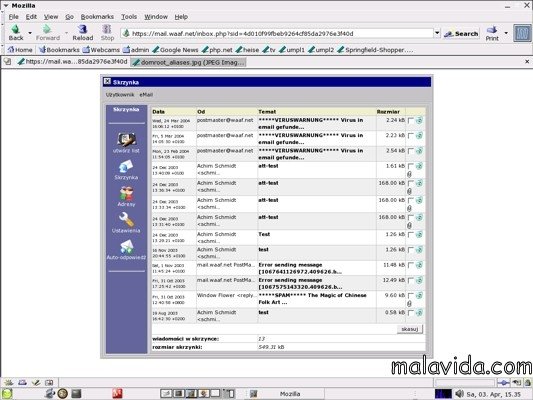Open the SPAM Magic of Chinese Folk Art message
The height and width of the screenshot is (400, 533).
(312, 299)
